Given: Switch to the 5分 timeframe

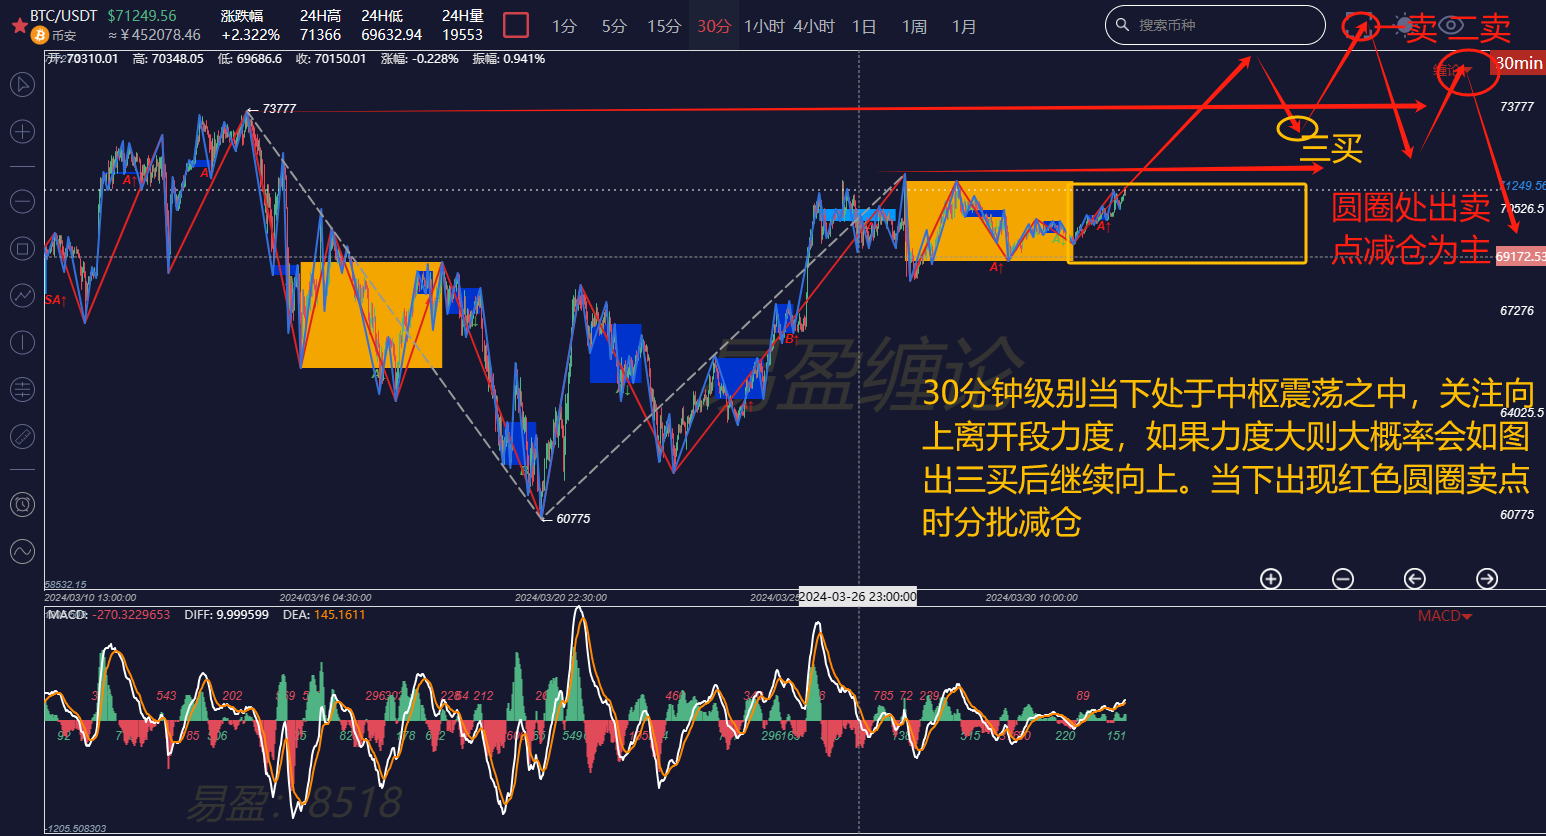Looking at the screenshot, I should 614,26.
